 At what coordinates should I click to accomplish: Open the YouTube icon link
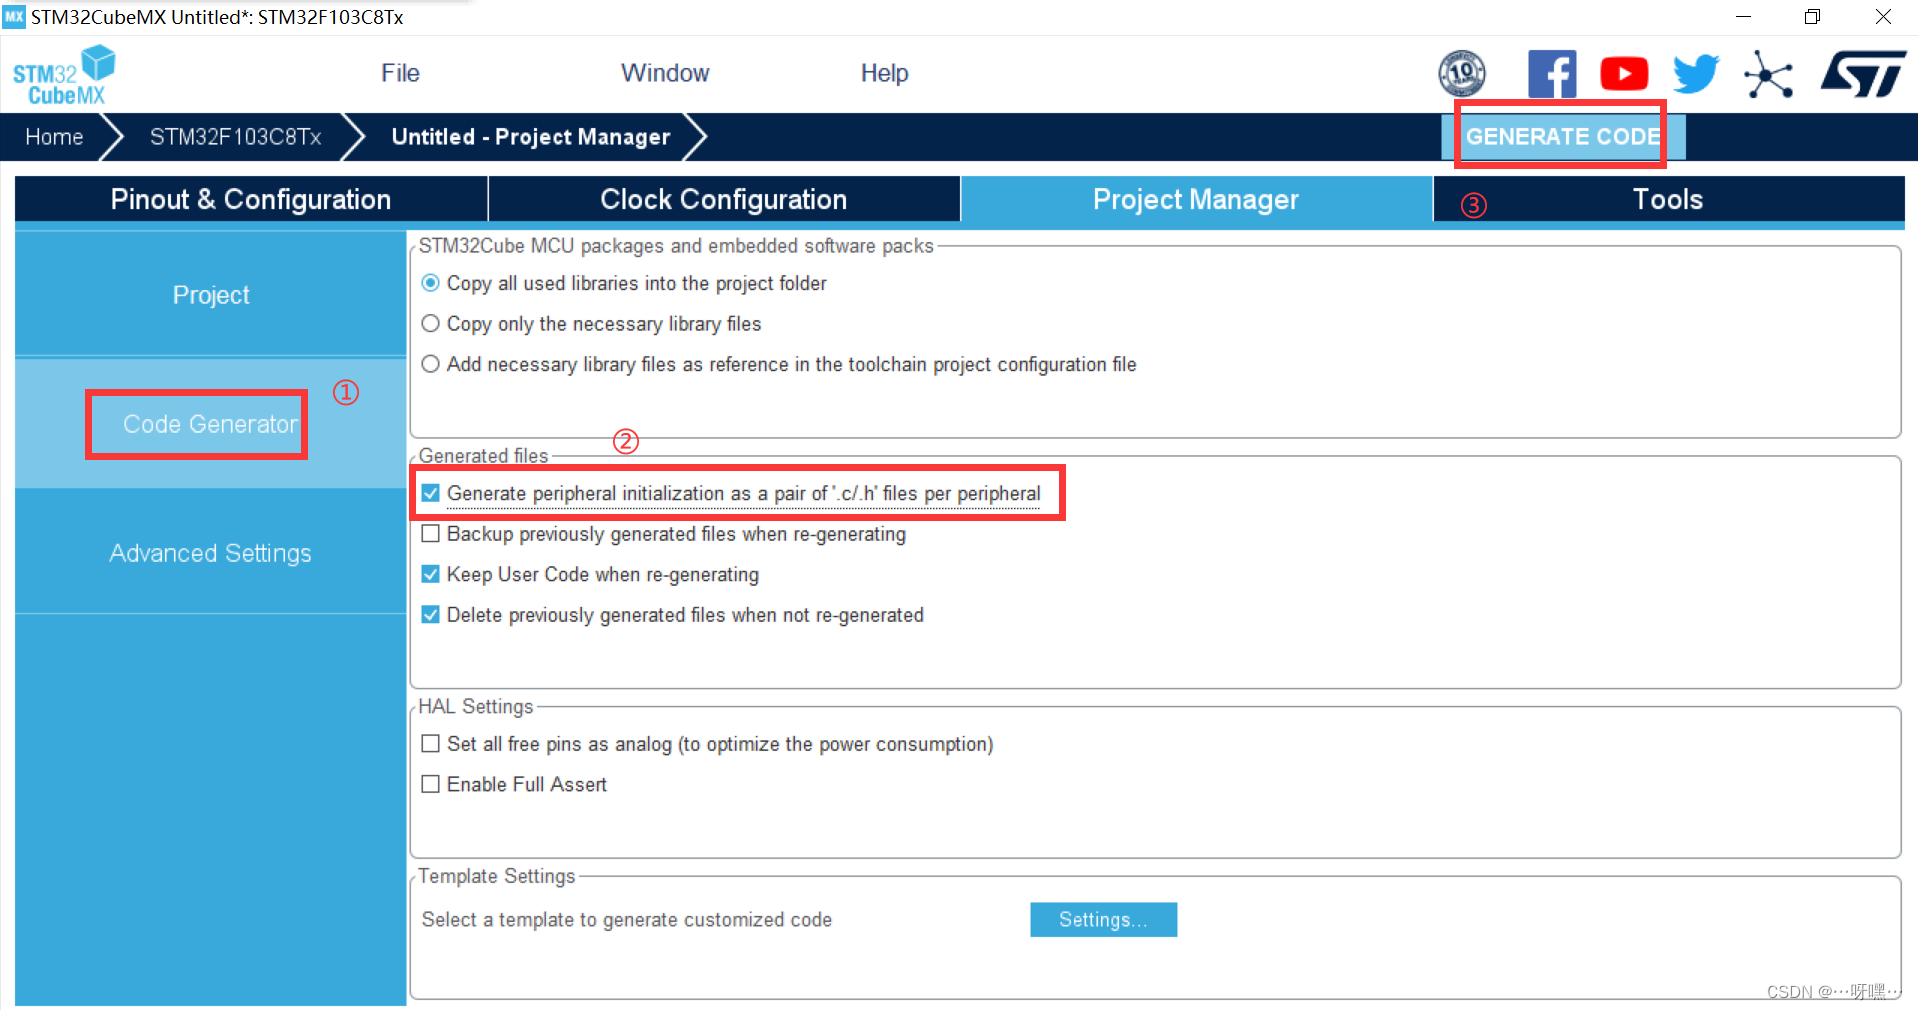pyautogui.click(x=1624, y=74)
